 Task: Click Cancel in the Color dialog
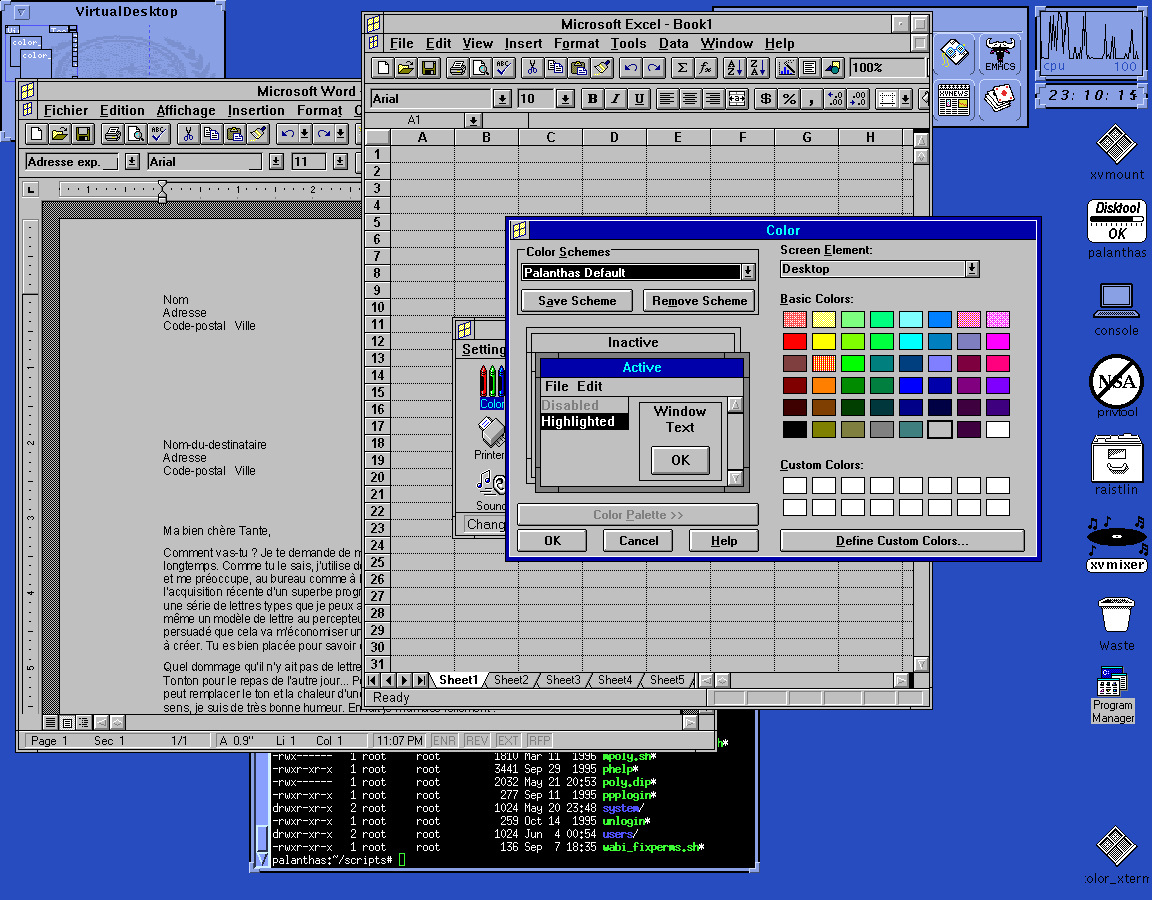[638, 541]
